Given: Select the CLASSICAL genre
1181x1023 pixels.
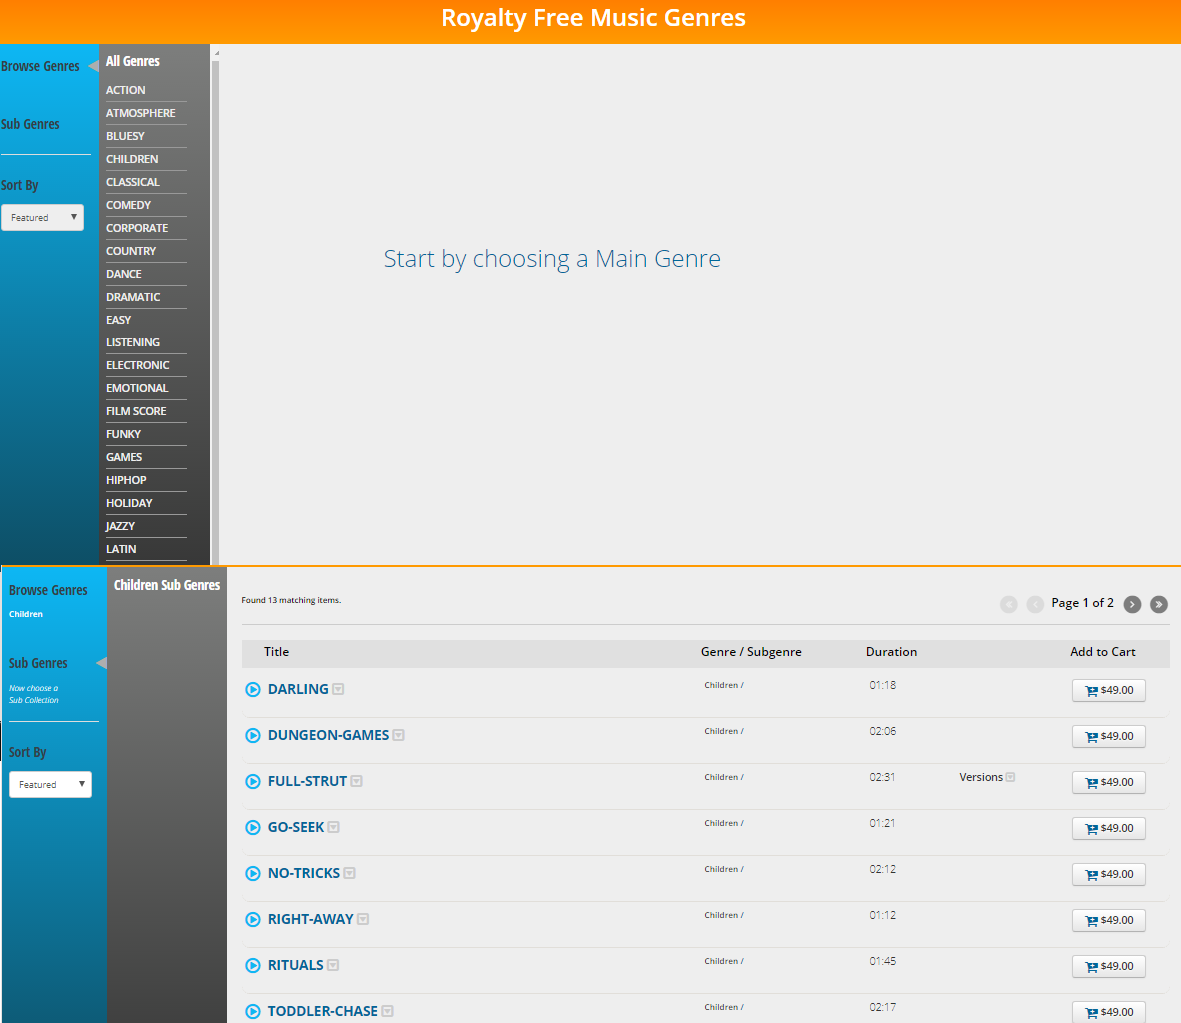Looking at the screenshot, I should click(x=133, y=182).
